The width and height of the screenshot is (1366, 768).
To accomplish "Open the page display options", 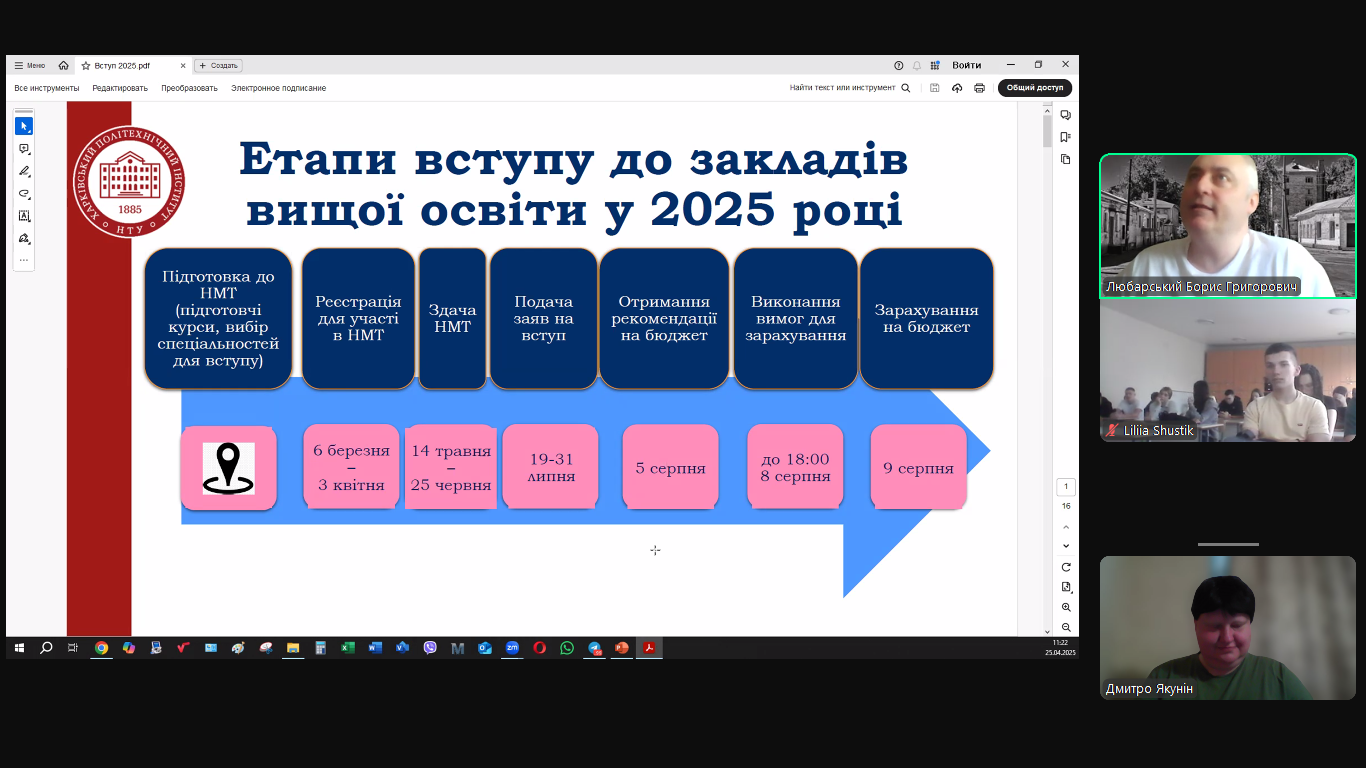I will (1066, 587).
